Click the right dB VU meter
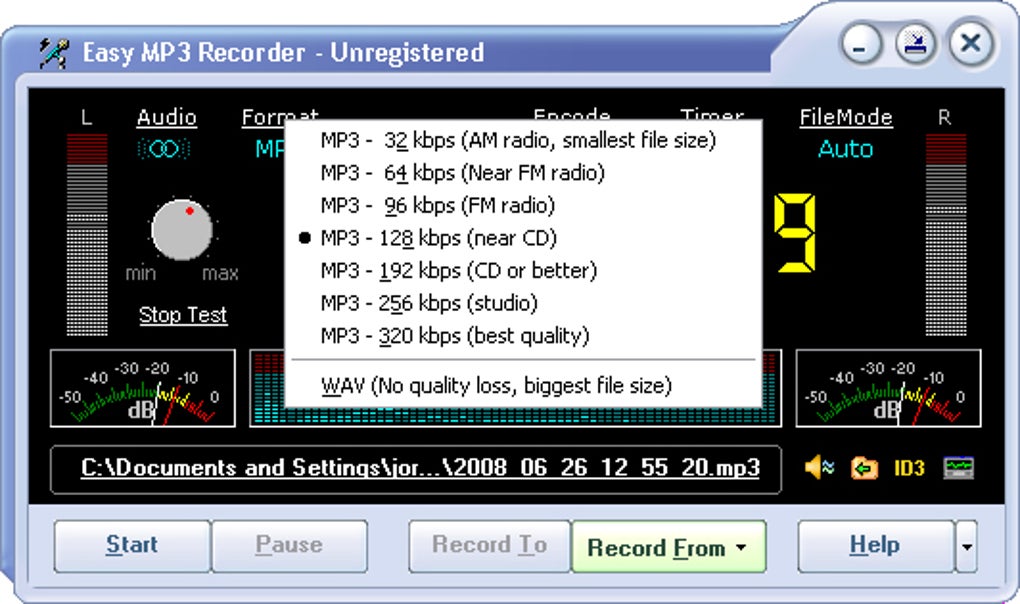 tap(888, 388)
